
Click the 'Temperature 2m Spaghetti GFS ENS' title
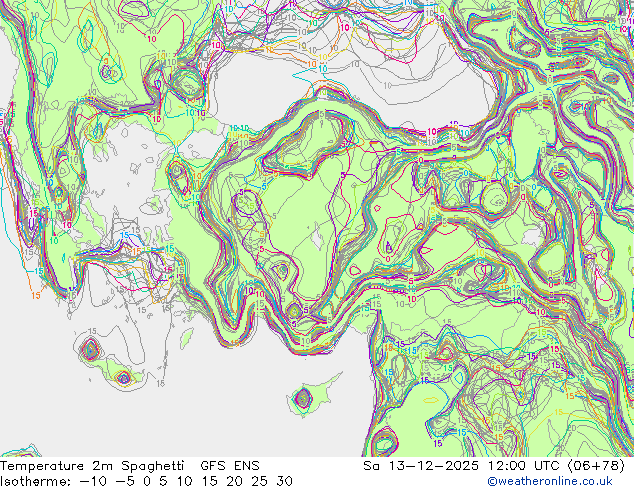(x=130, y=466)
